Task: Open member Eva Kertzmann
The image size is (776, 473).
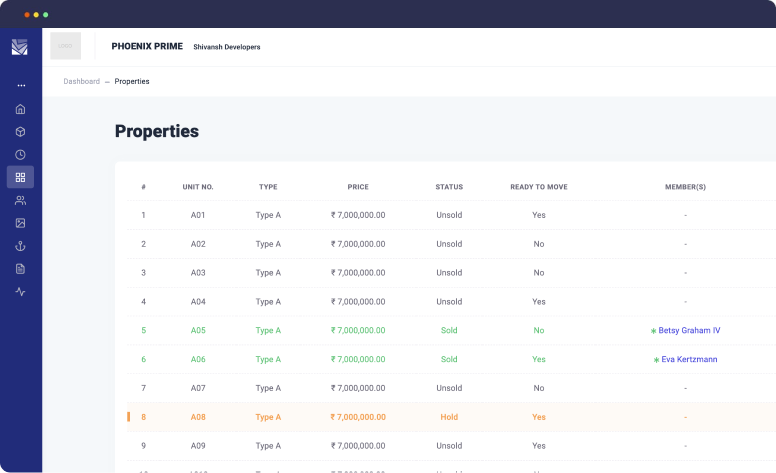Action: click(x=689, y=359)
